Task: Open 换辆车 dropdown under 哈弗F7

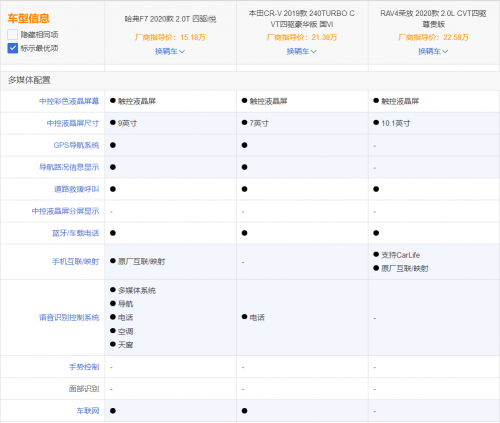Action: click(170, 51)
